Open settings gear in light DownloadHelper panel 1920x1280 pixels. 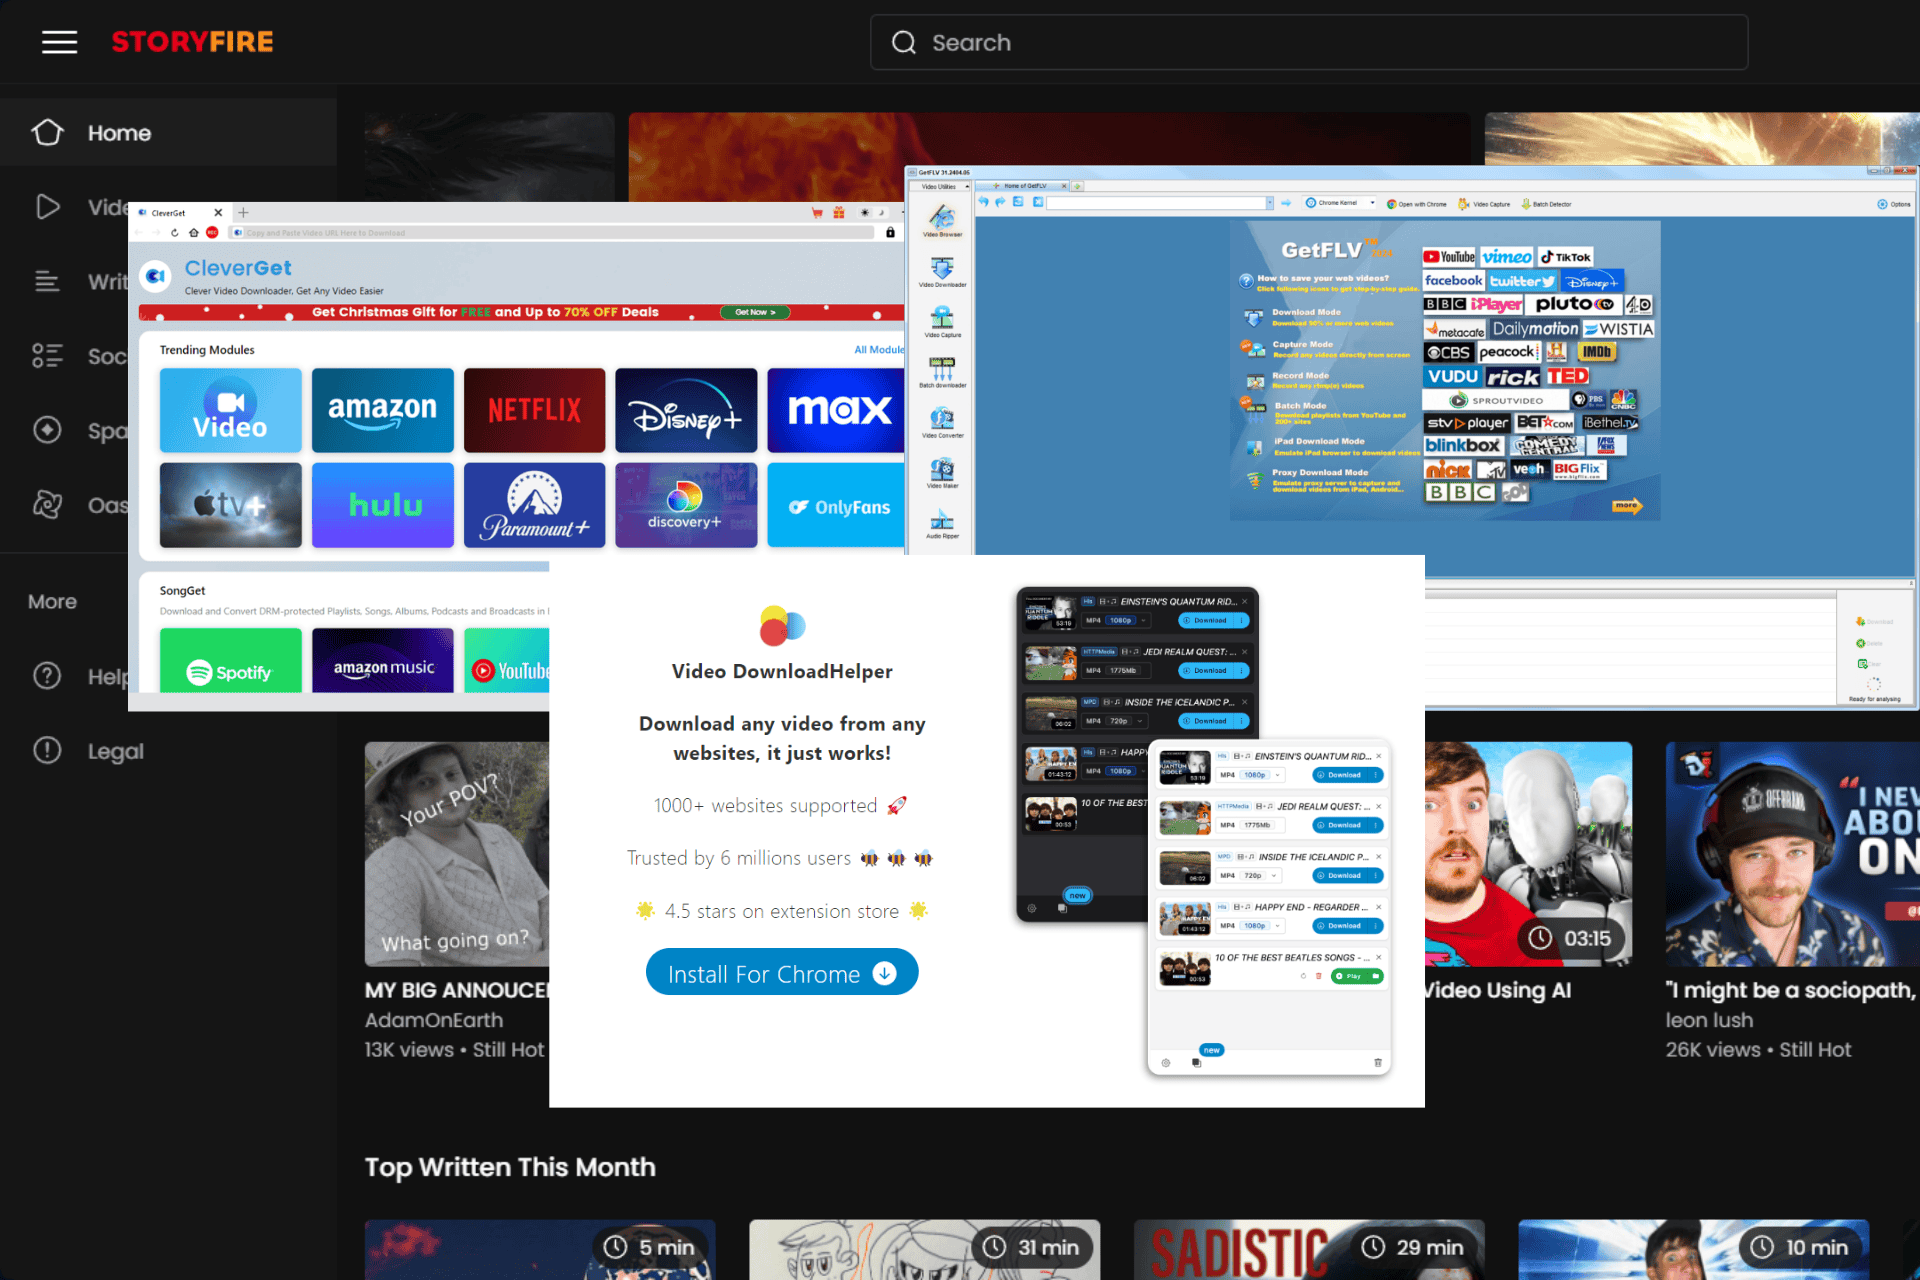click(x=1166, y=1063)
